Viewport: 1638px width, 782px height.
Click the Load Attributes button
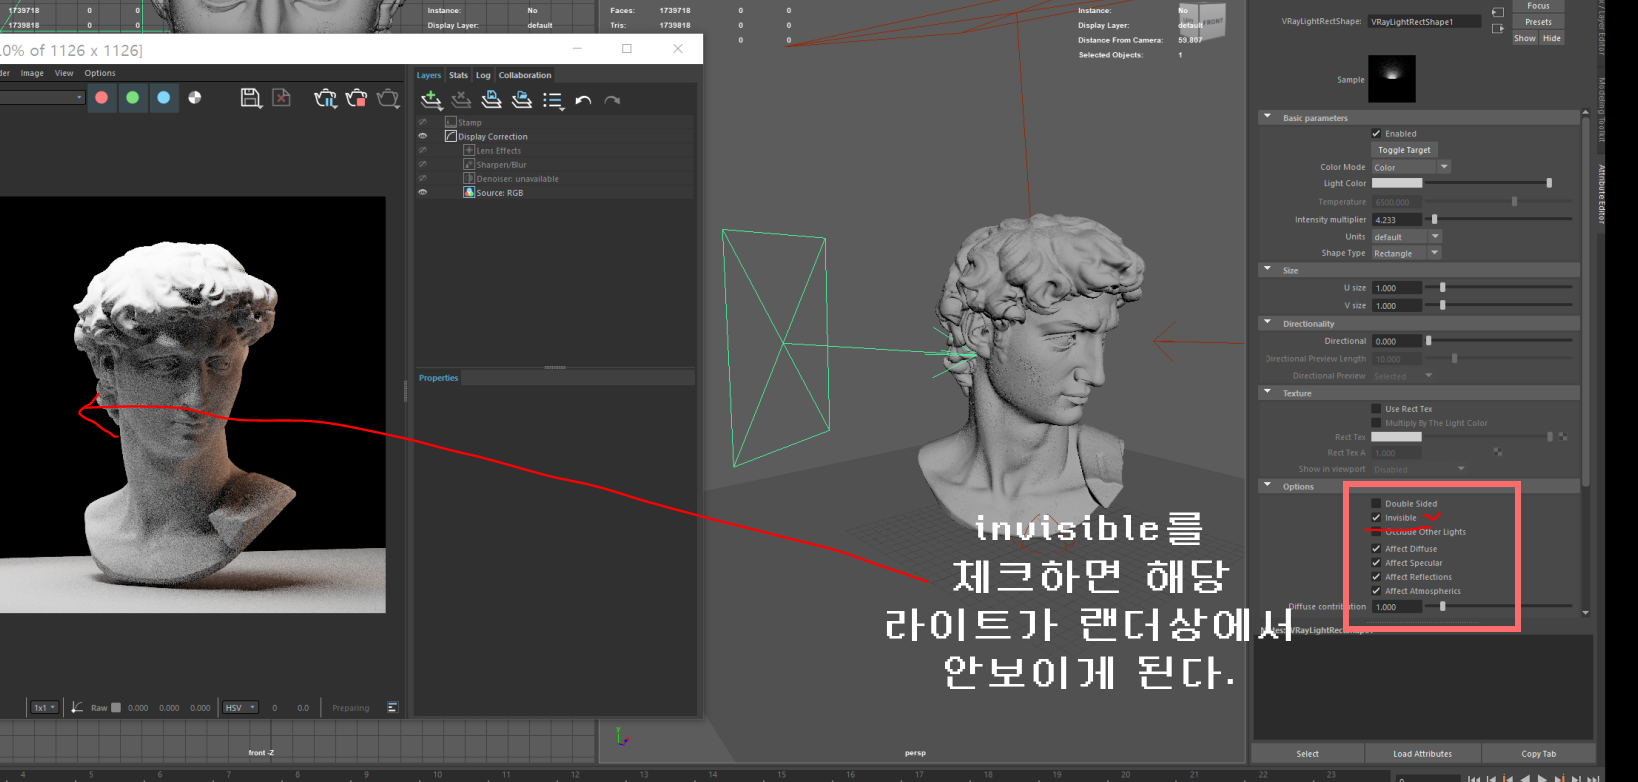point(1422,753)
